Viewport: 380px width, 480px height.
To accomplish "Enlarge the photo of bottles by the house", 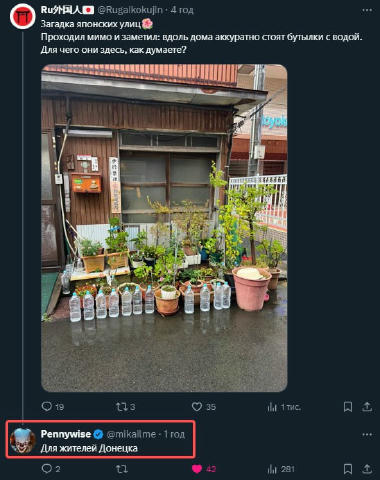I will pos(164,228).
